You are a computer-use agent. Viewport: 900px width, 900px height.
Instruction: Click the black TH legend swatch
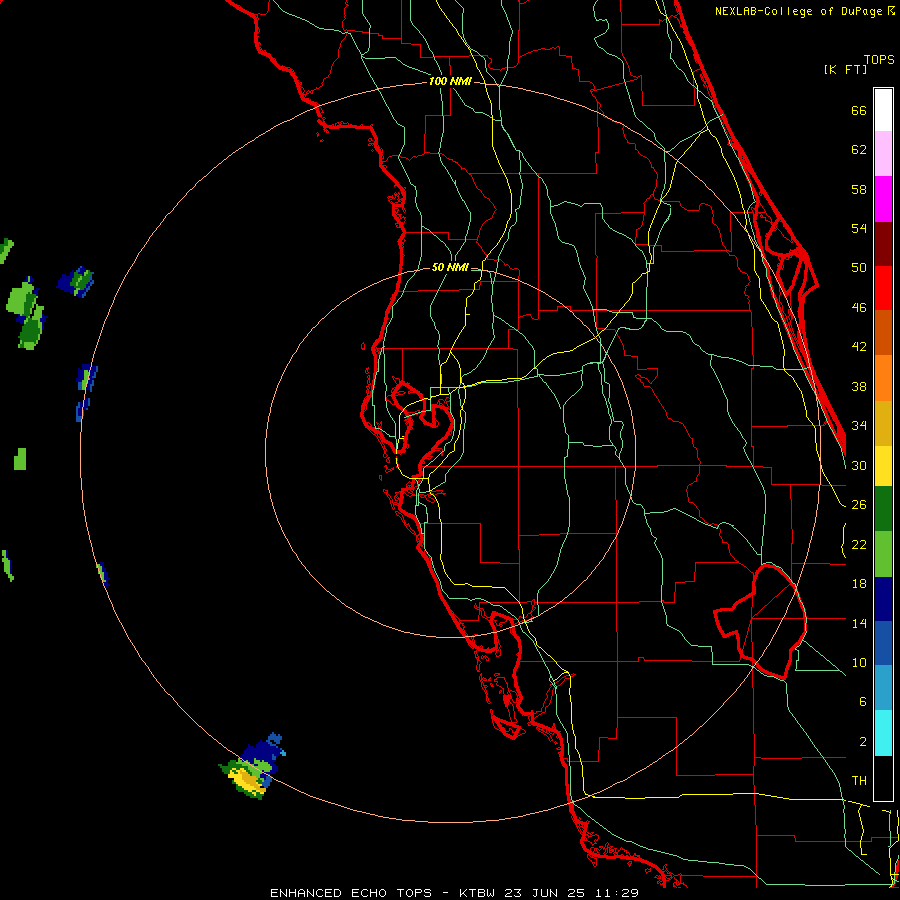pos(883,778)
